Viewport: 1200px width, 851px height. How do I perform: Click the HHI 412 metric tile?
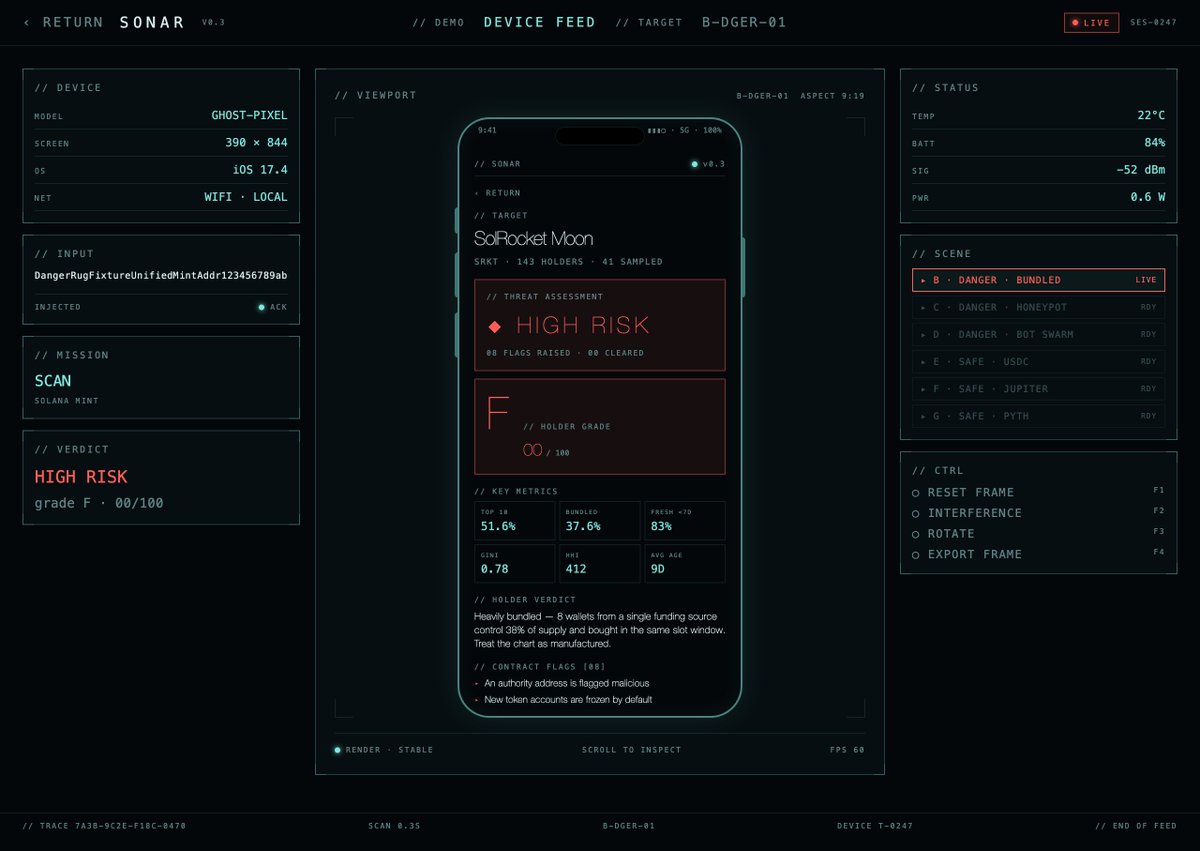click(599, 563)
